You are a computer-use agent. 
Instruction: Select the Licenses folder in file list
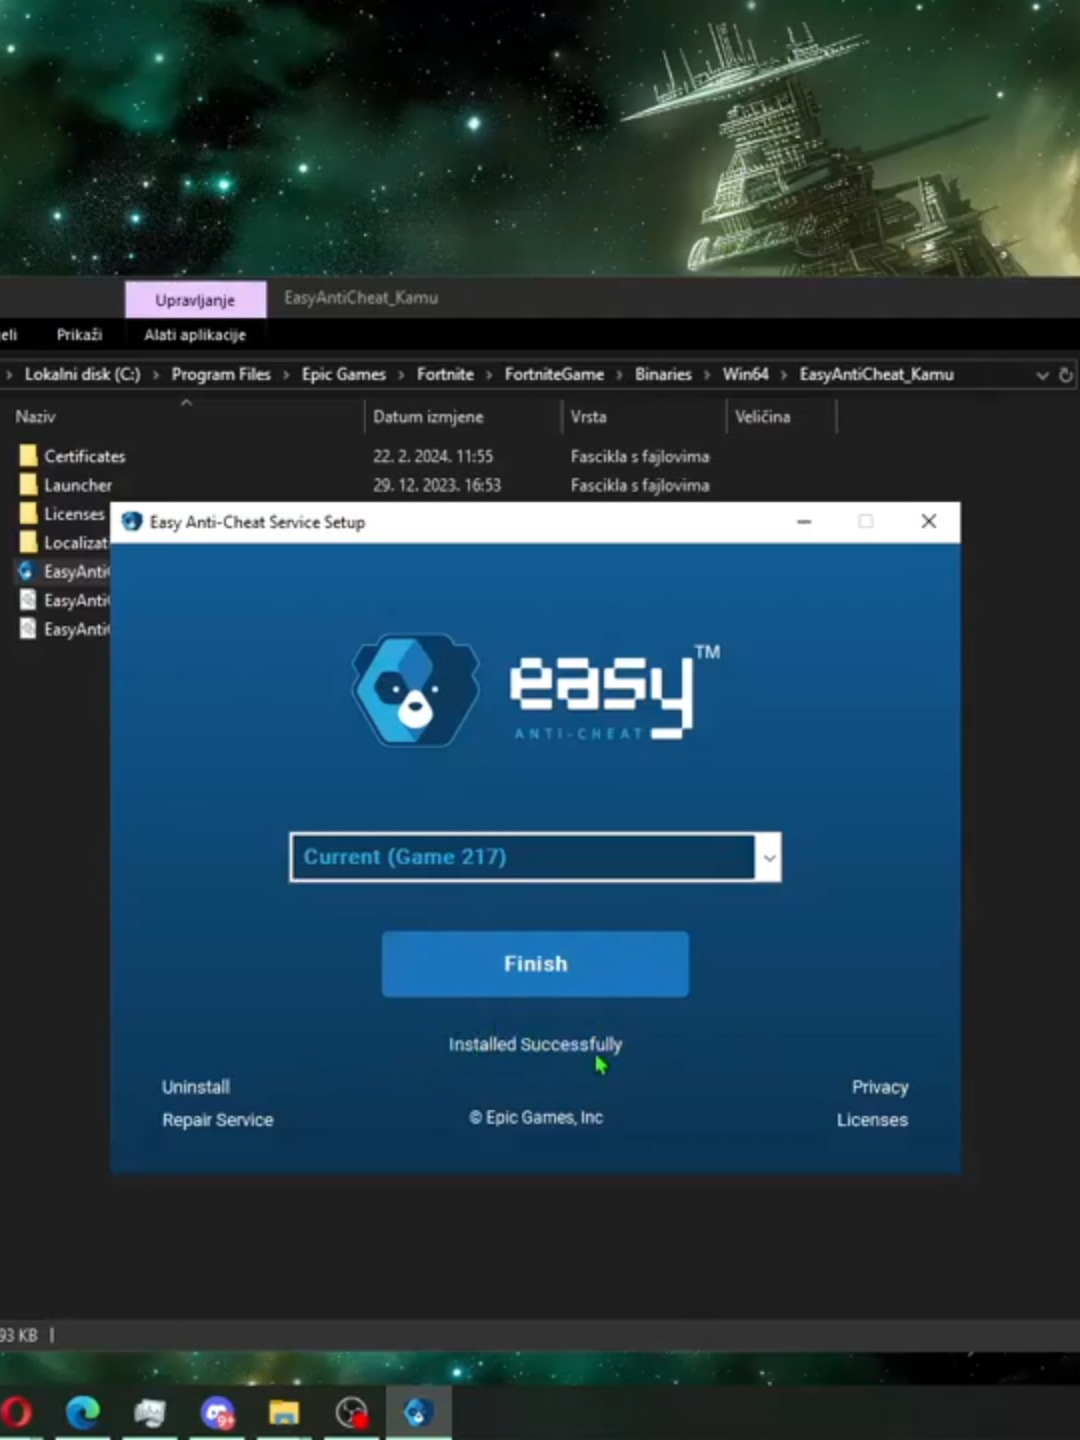coord(74,514)
